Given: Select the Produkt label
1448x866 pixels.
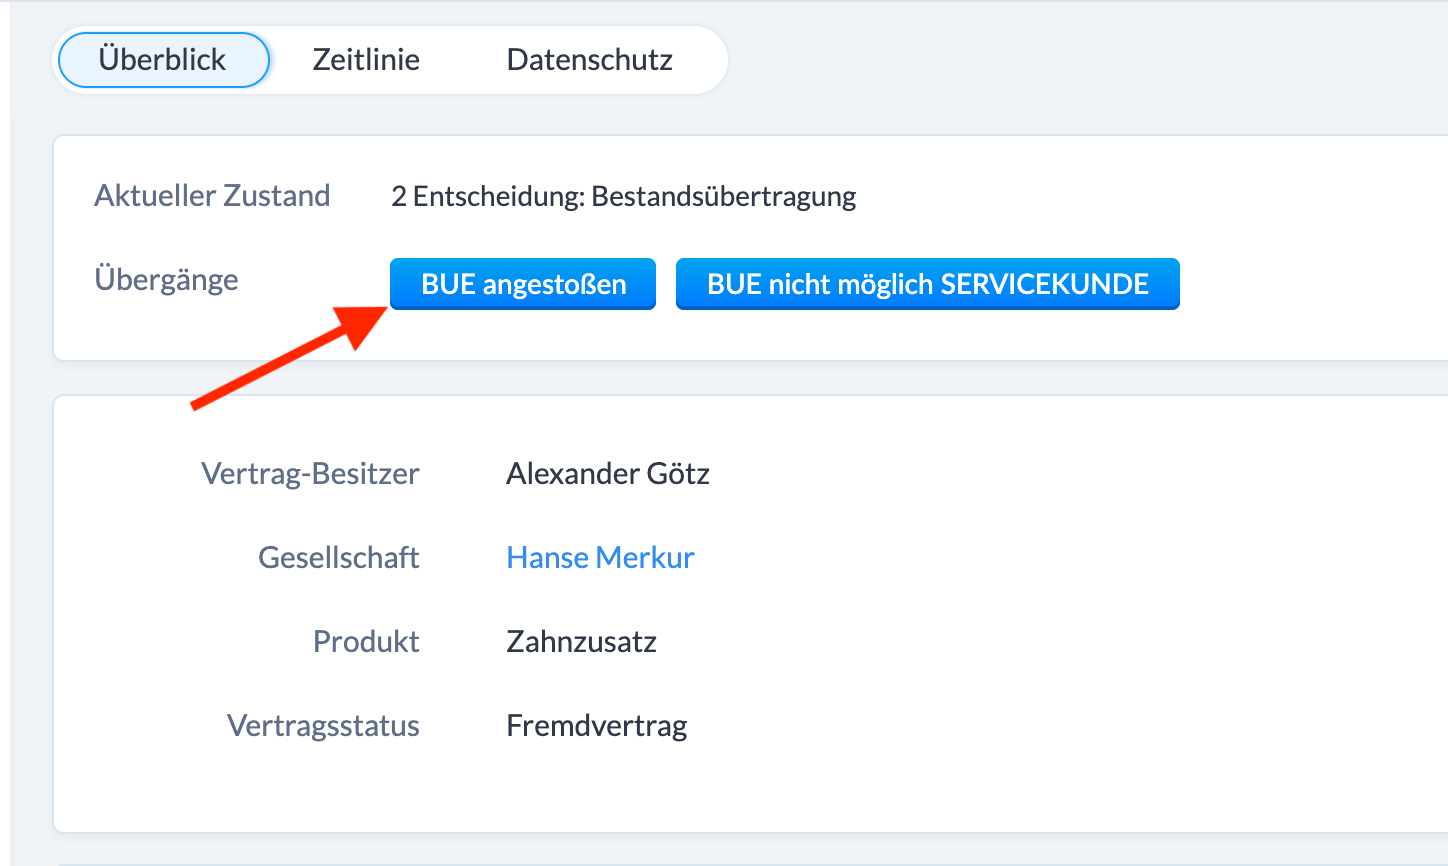Looking at the screenshot, I should (x=366, y=641).
